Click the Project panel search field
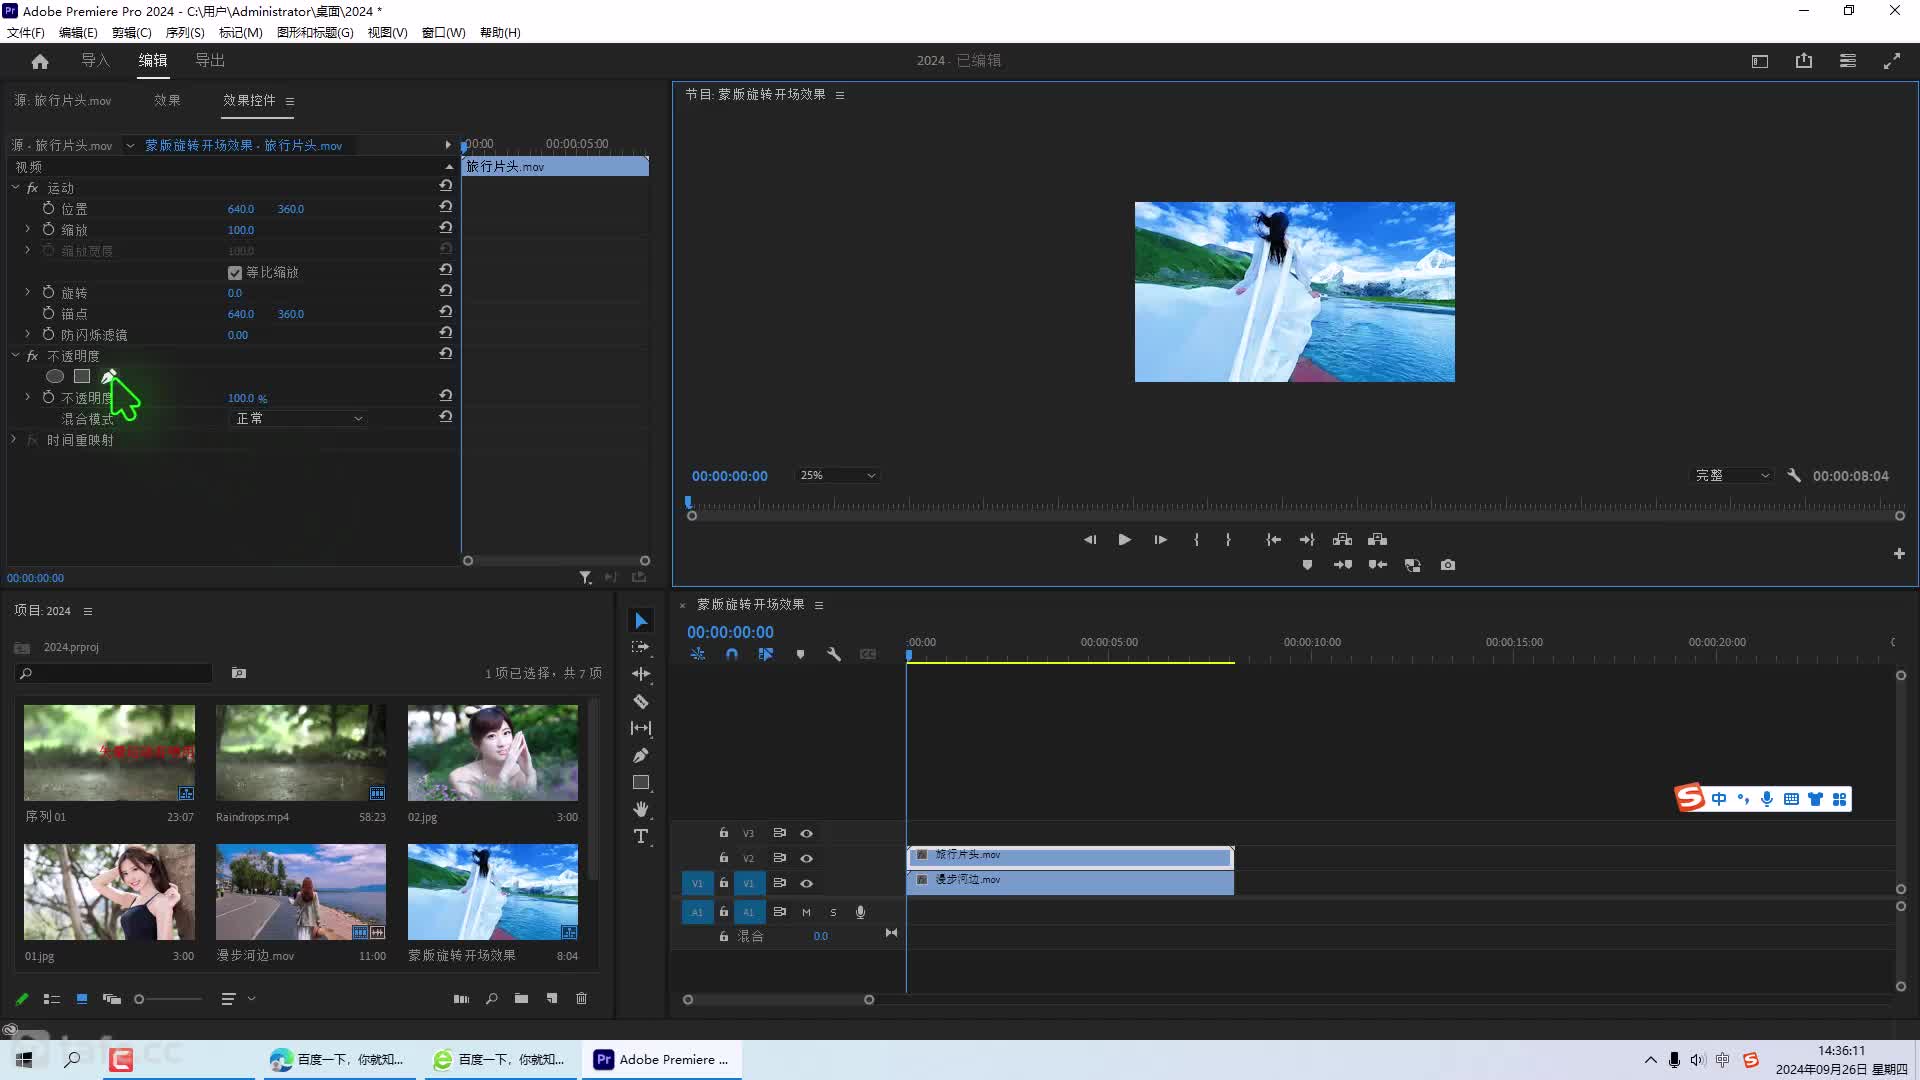Viewport: 1920px width, 1080px height. point(113,674)
